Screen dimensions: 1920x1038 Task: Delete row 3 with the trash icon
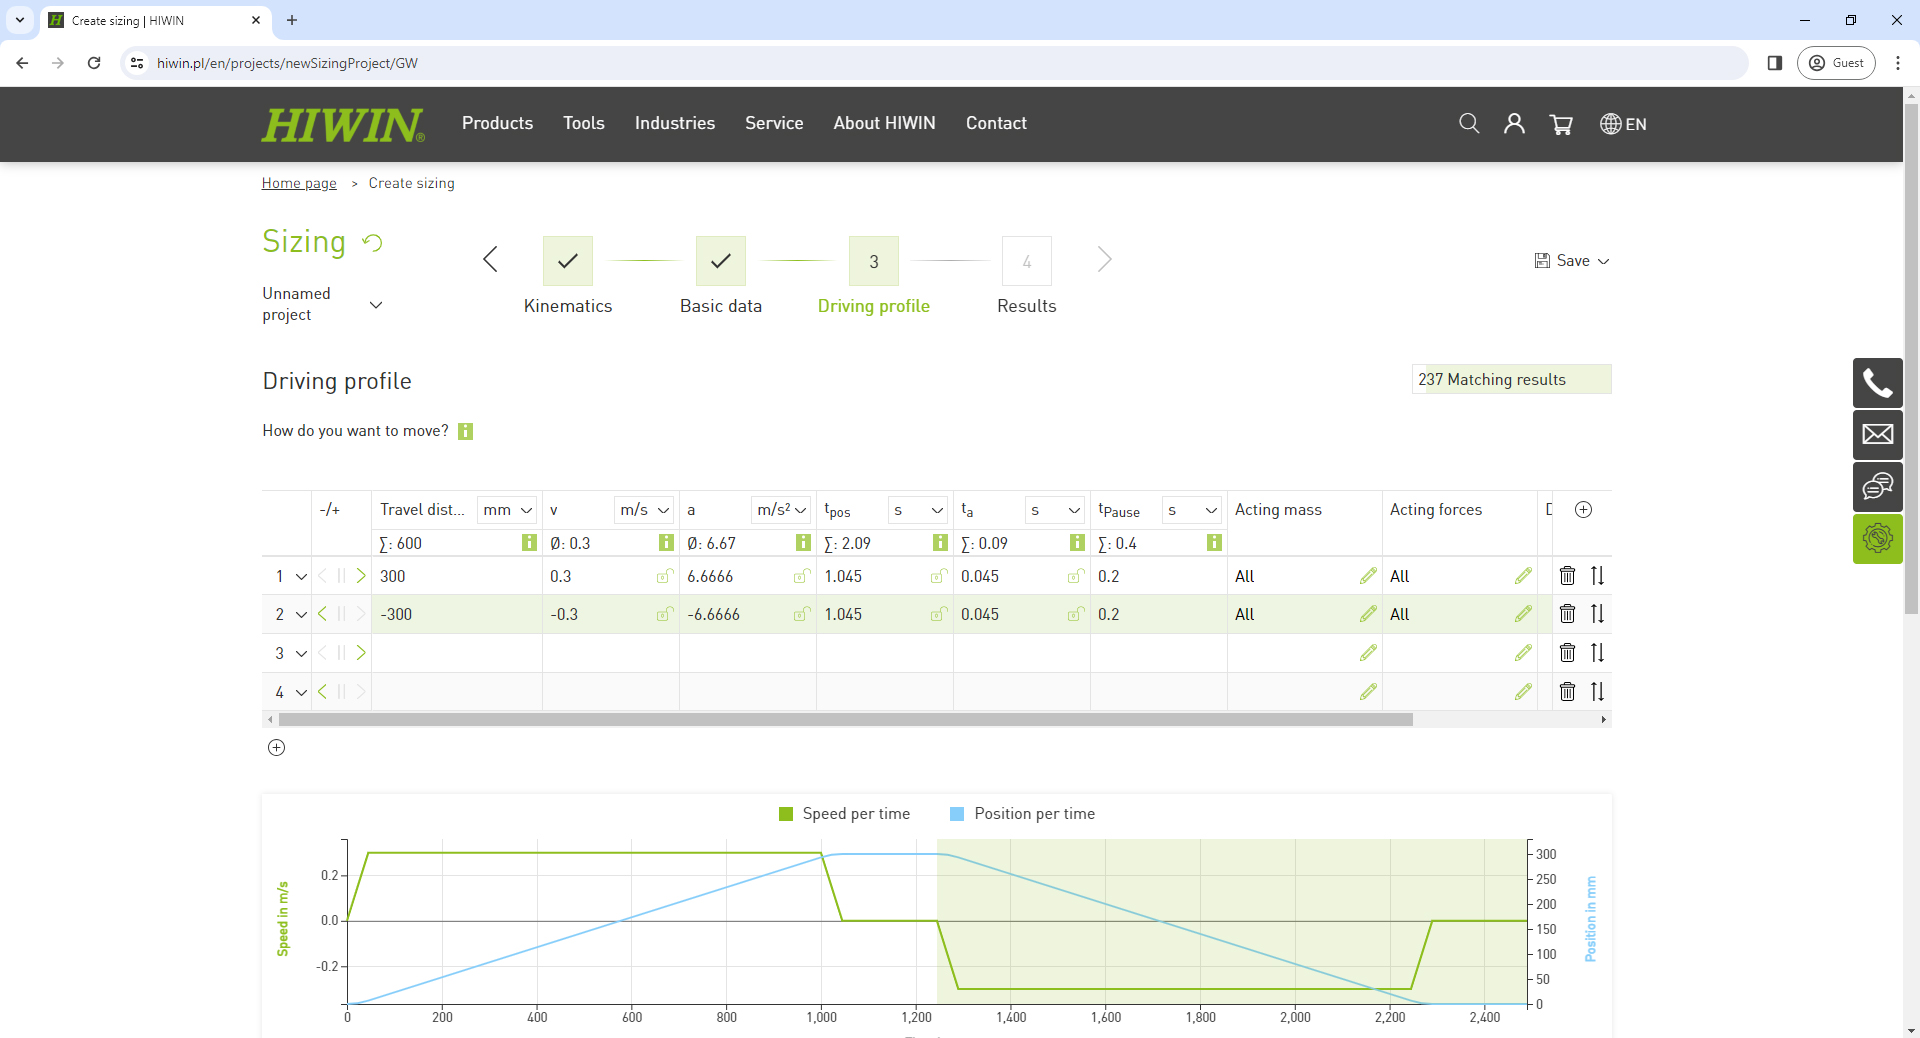[x=1567, y=653]
